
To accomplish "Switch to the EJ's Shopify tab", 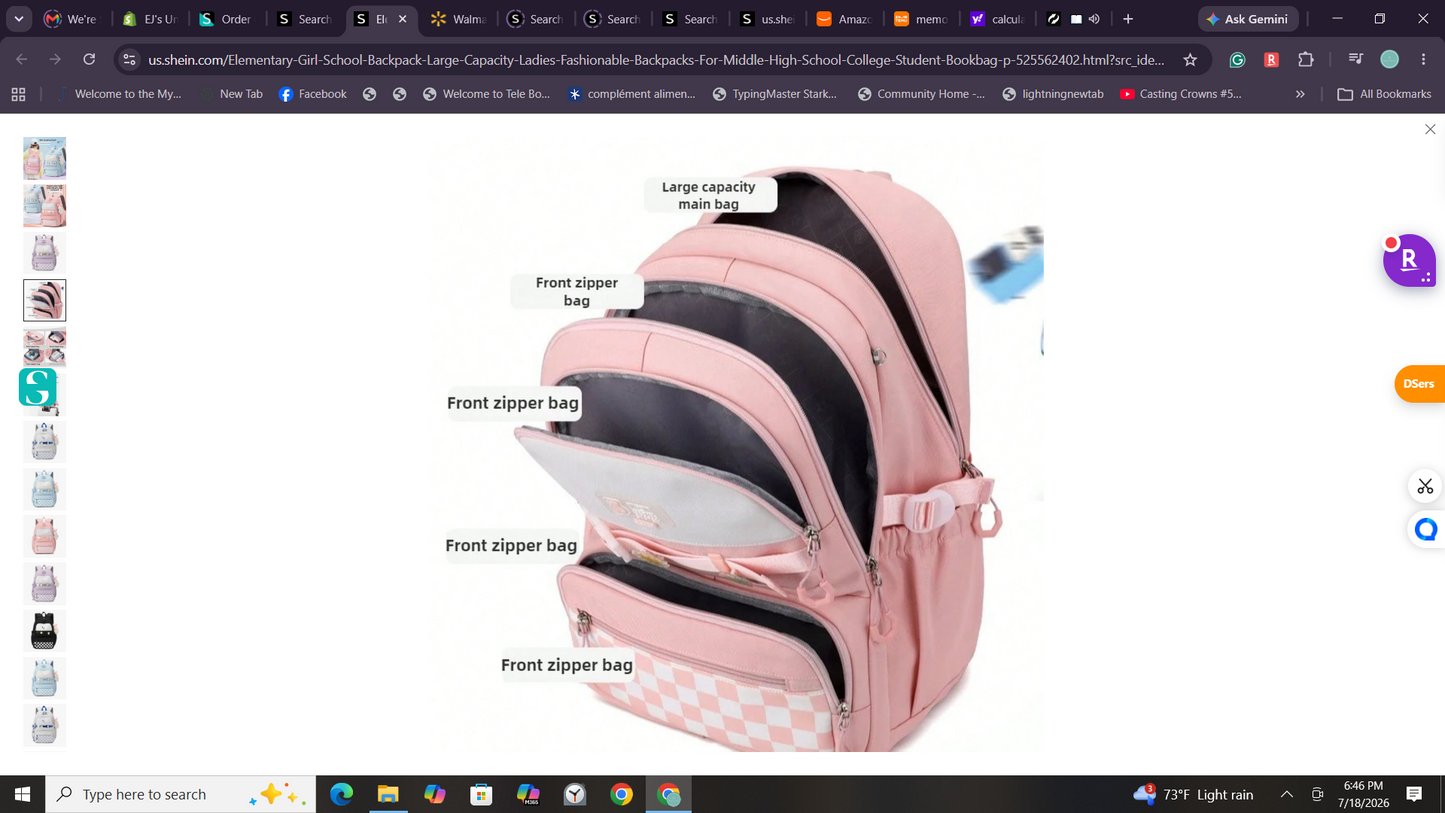I will tap(149, 19).
